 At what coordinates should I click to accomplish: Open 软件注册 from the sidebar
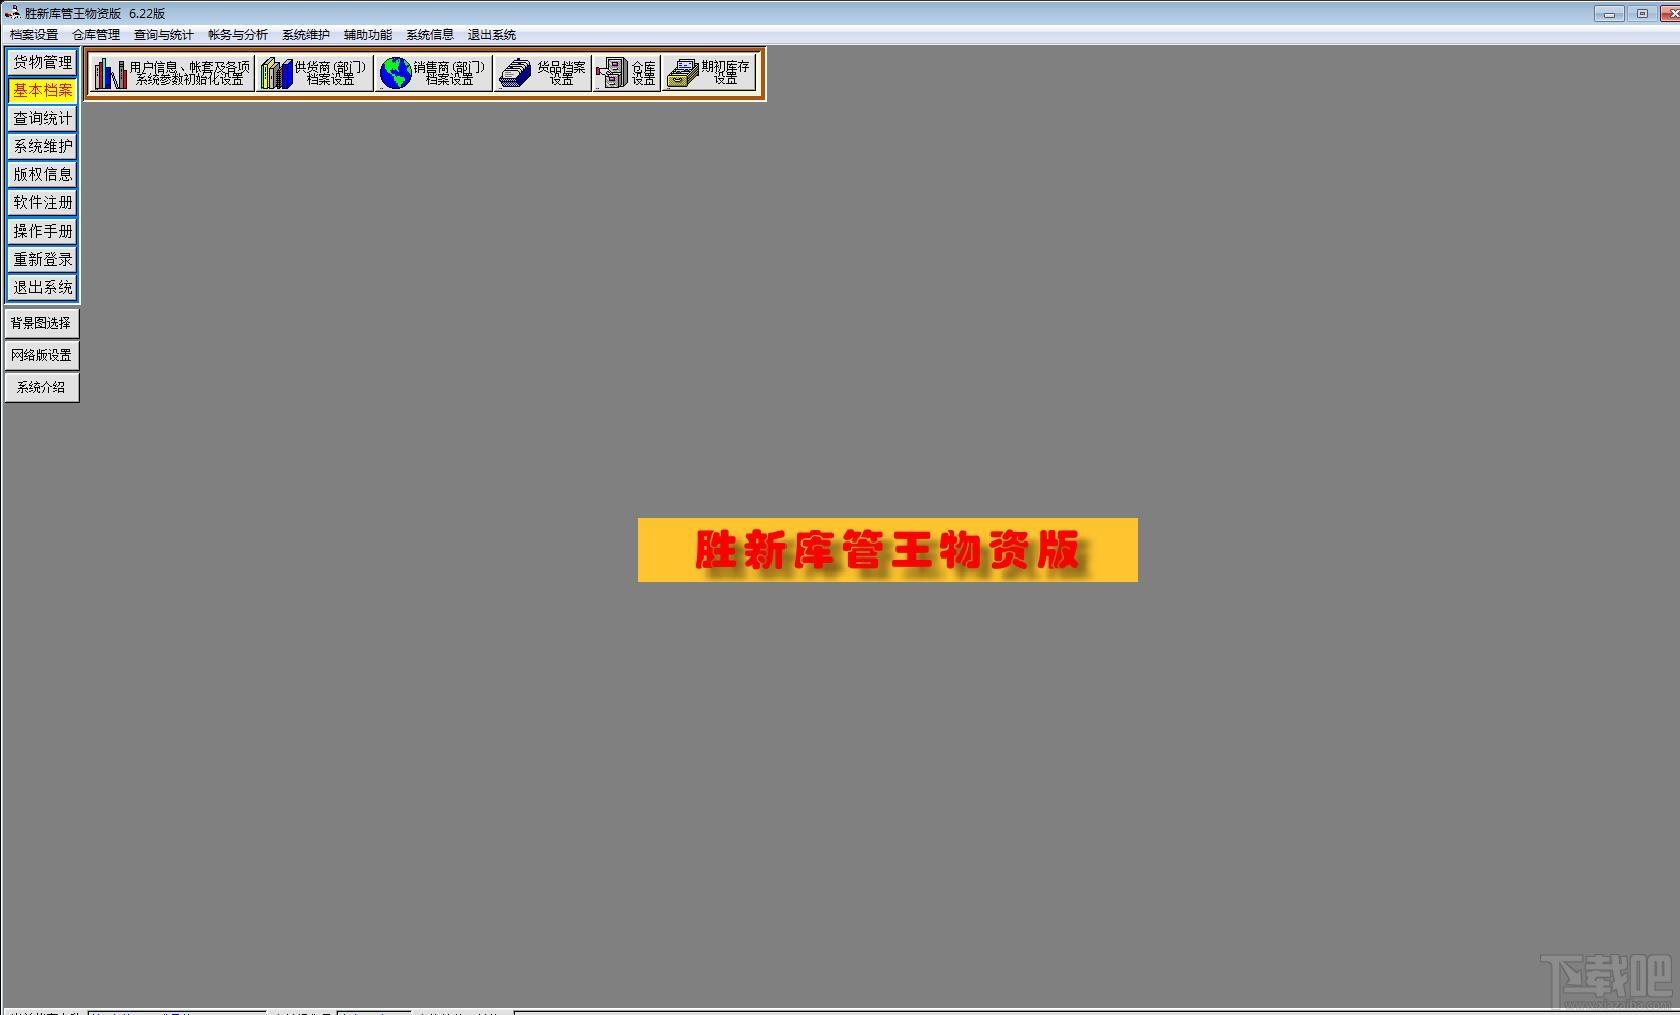pos(42,202)
